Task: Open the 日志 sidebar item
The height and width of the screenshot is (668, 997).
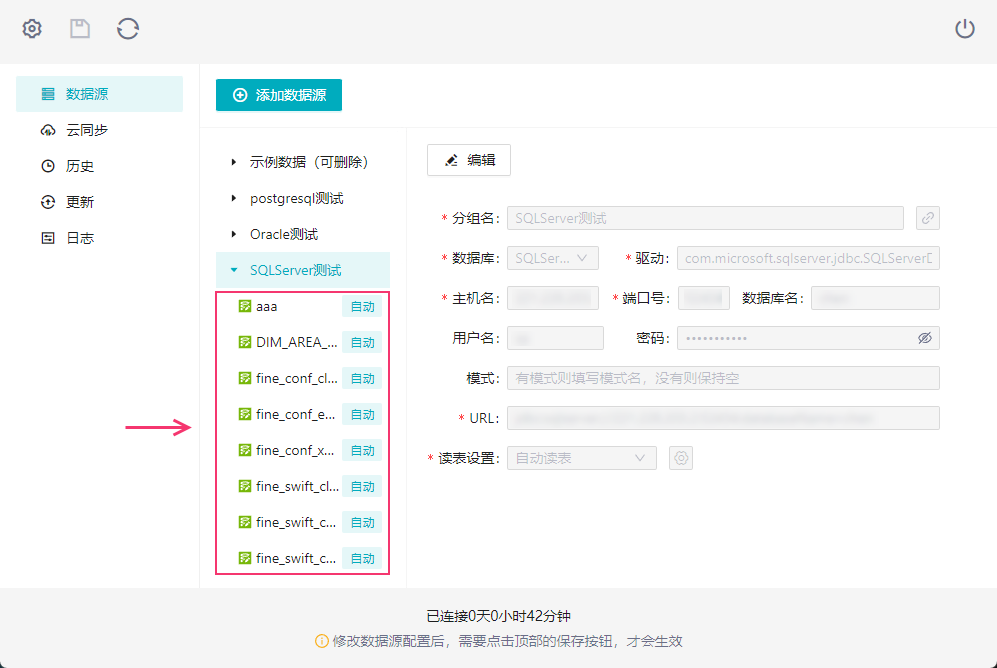Action: pos(99,238)
